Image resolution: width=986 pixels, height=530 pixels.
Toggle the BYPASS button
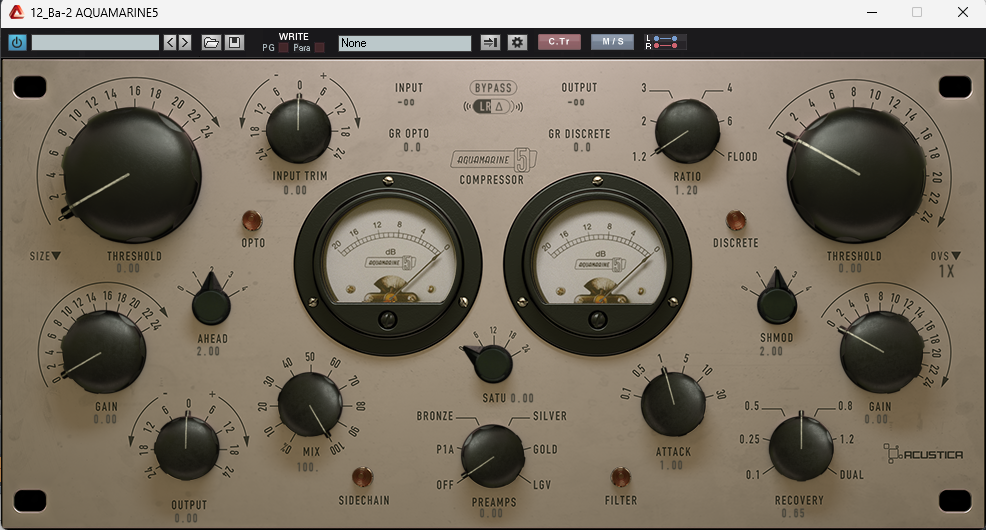pos(494,88)
